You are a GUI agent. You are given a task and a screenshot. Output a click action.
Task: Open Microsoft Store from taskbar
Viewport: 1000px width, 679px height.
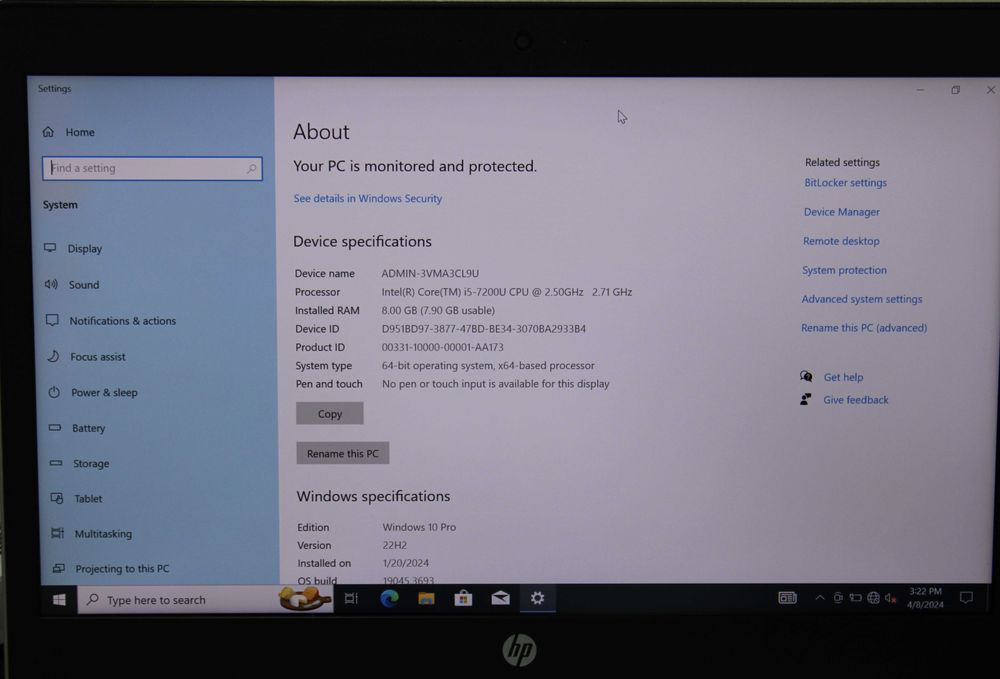click(463, 598)
